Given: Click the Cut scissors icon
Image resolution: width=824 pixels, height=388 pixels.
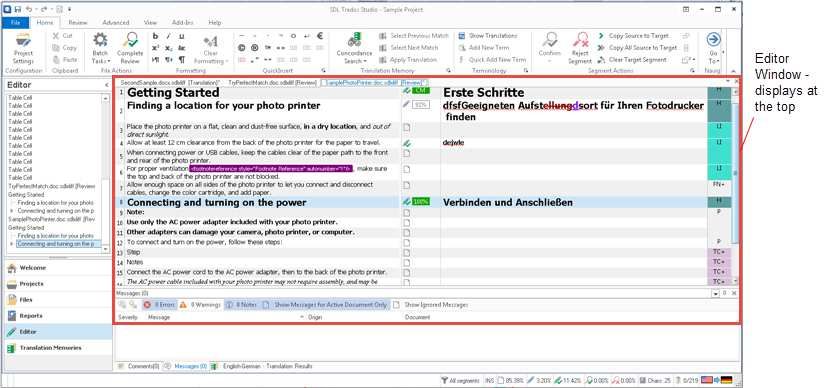Looking at the screenshot, I should 56,36.
